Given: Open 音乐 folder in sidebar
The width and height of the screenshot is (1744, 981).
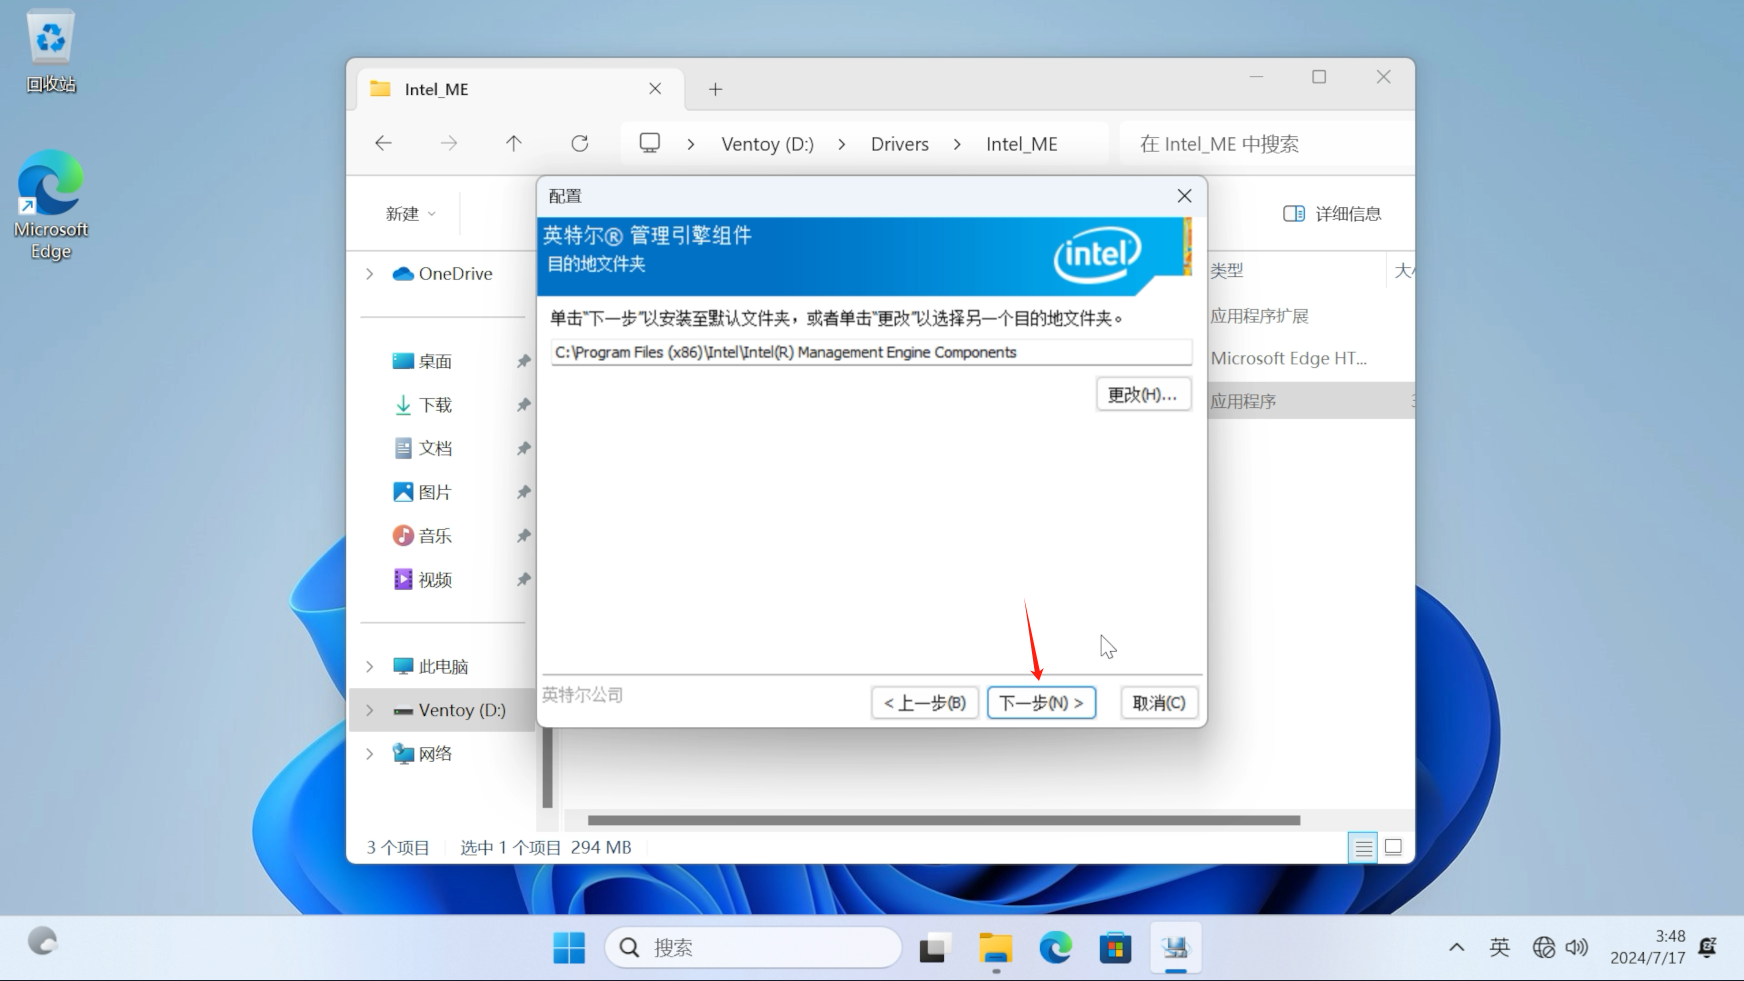Looking at the screenshot, I should point(423,536).
